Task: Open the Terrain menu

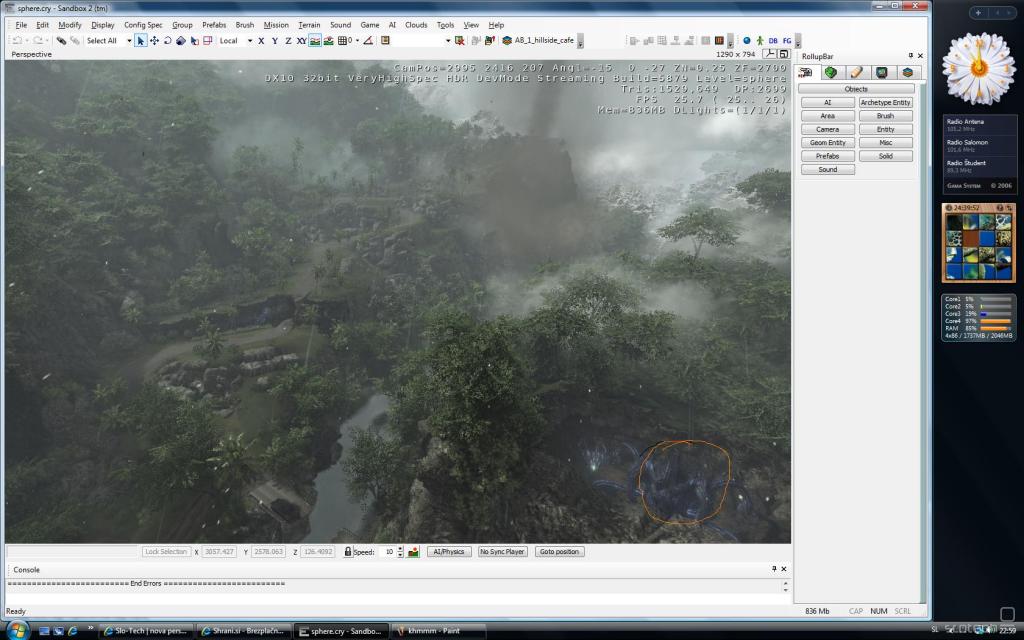Action: tap(309, 25)
